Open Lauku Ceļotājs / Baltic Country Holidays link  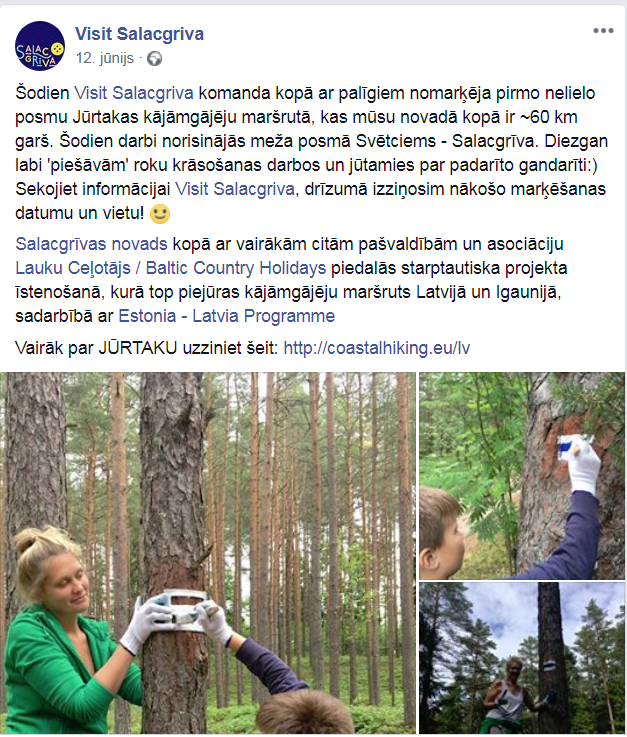(x=171, y=268)
